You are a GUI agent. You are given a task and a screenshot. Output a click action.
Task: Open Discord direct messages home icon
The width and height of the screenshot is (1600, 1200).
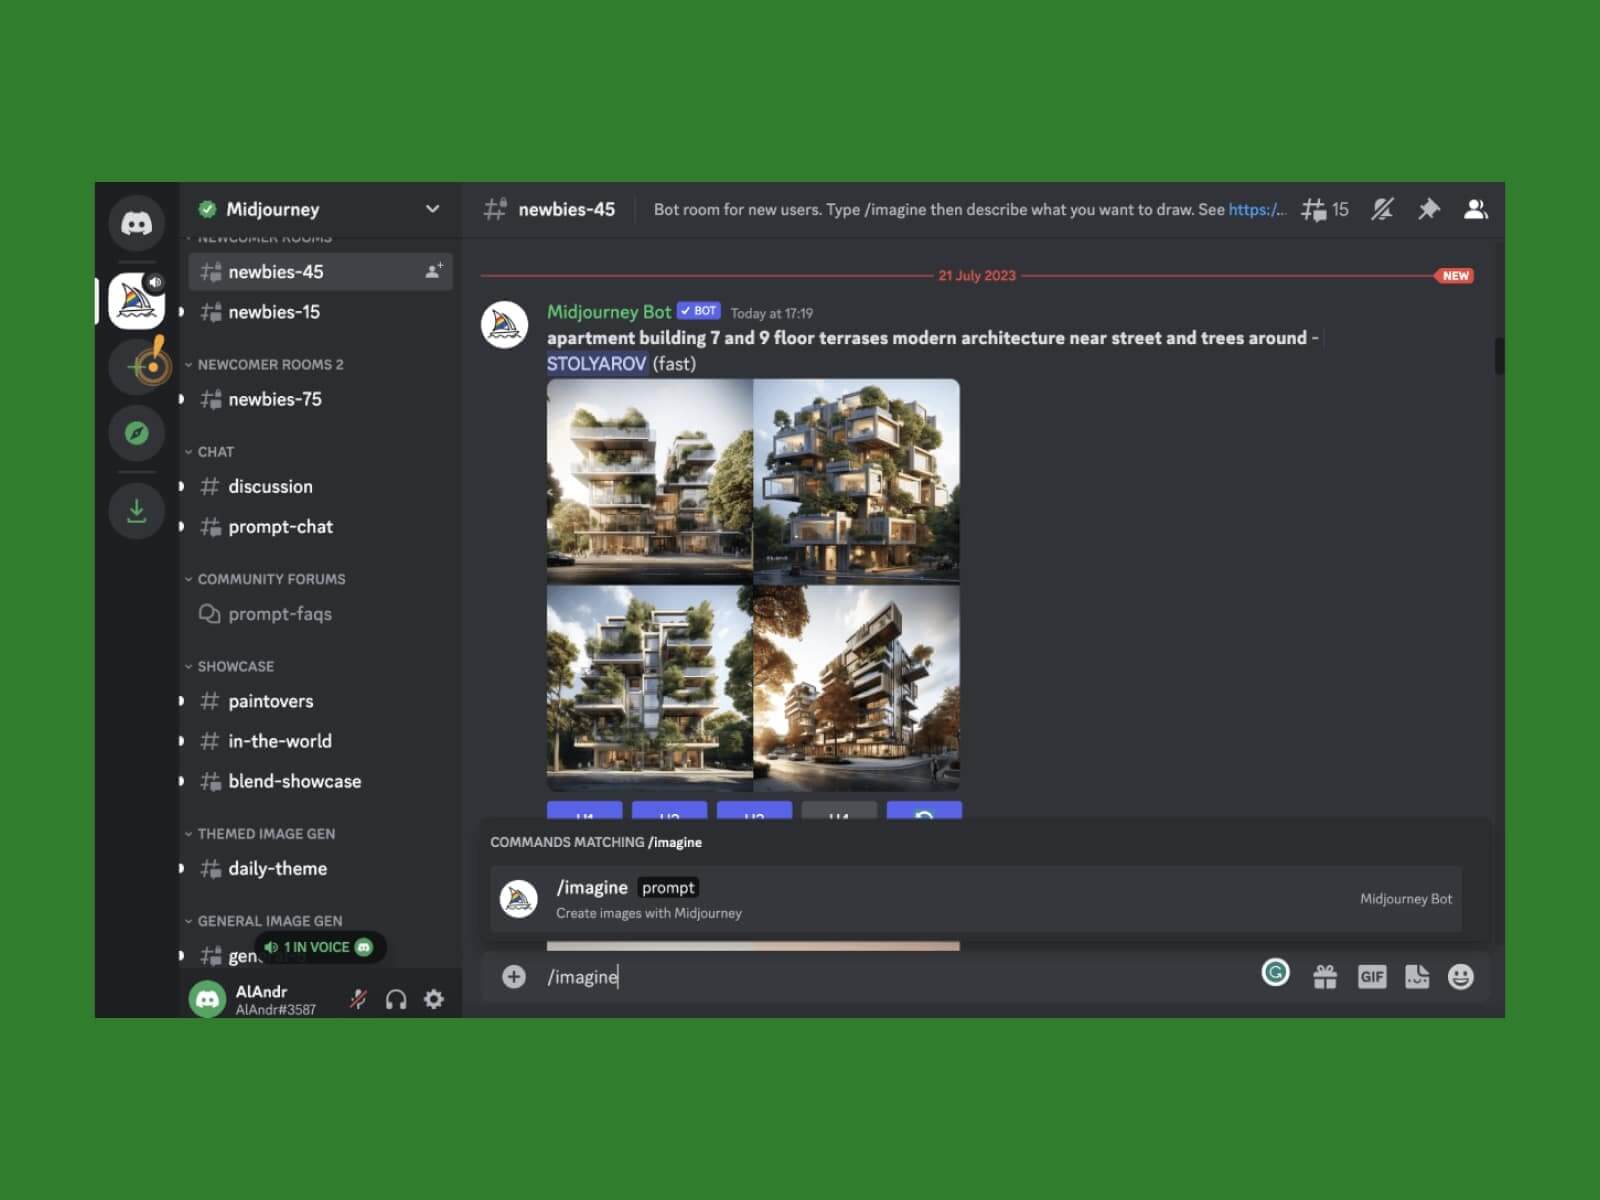click(x=137, y=222)
